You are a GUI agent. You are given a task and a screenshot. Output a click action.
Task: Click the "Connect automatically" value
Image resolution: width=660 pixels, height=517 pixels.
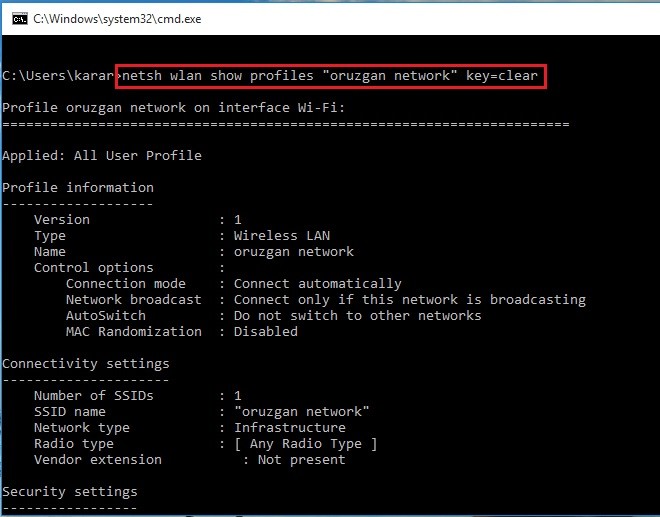(317, 283)
